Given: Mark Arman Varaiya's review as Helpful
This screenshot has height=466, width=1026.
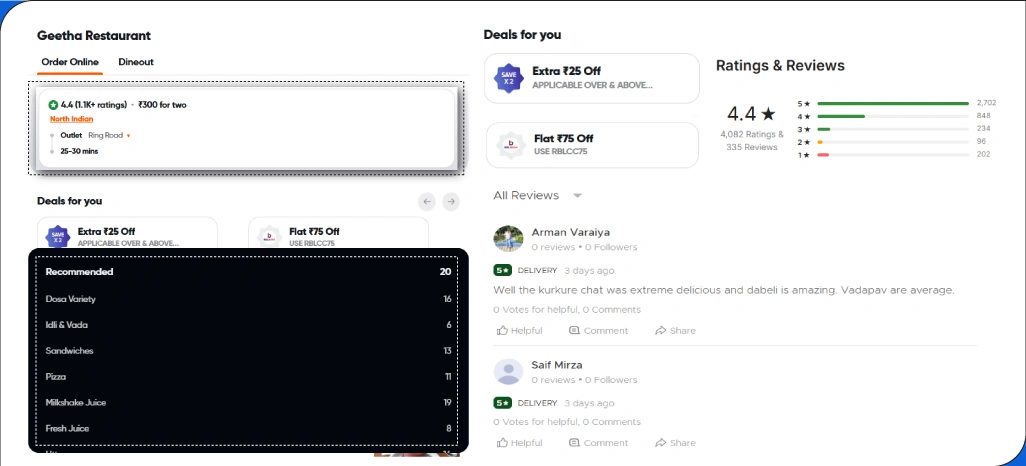Looking at the screenshot, I should click(519, 331).
